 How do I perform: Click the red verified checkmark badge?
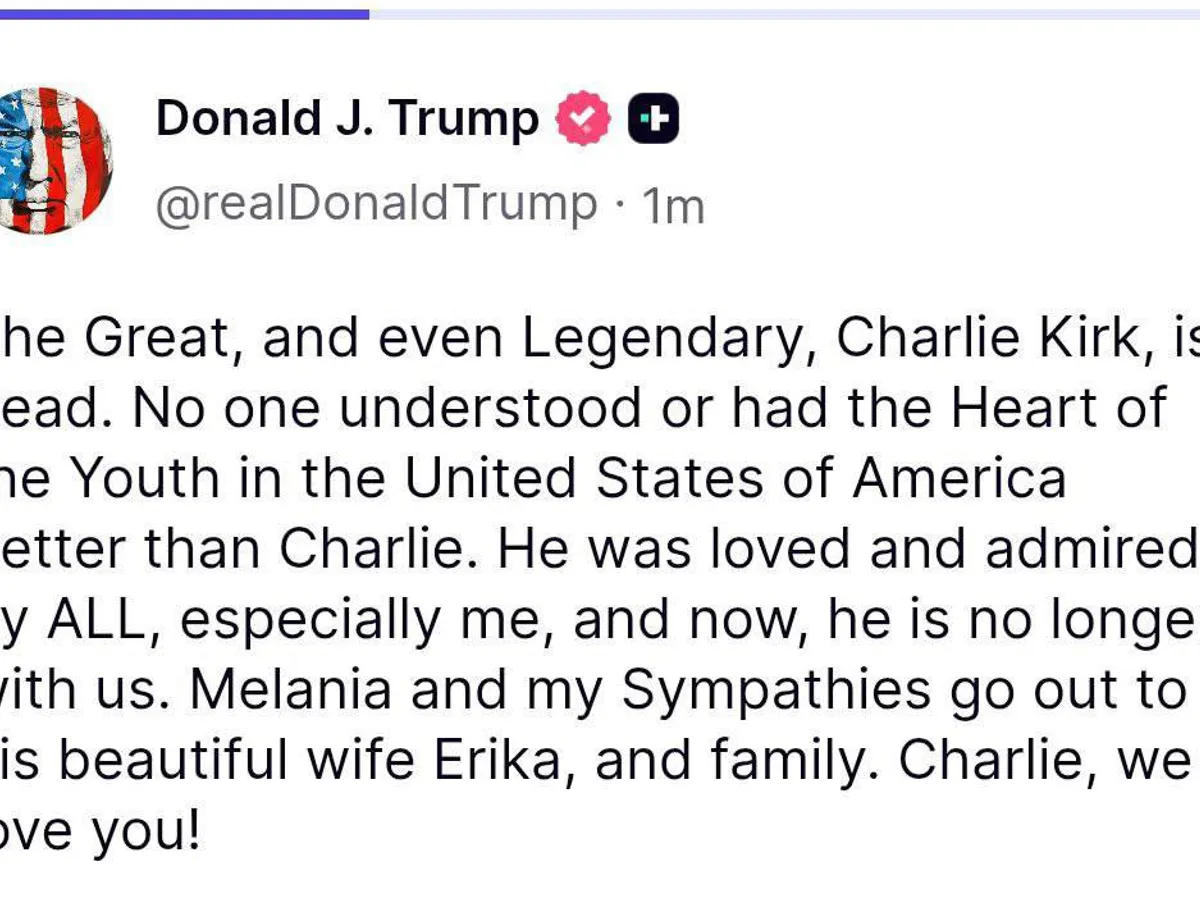[x=583, y=119]
